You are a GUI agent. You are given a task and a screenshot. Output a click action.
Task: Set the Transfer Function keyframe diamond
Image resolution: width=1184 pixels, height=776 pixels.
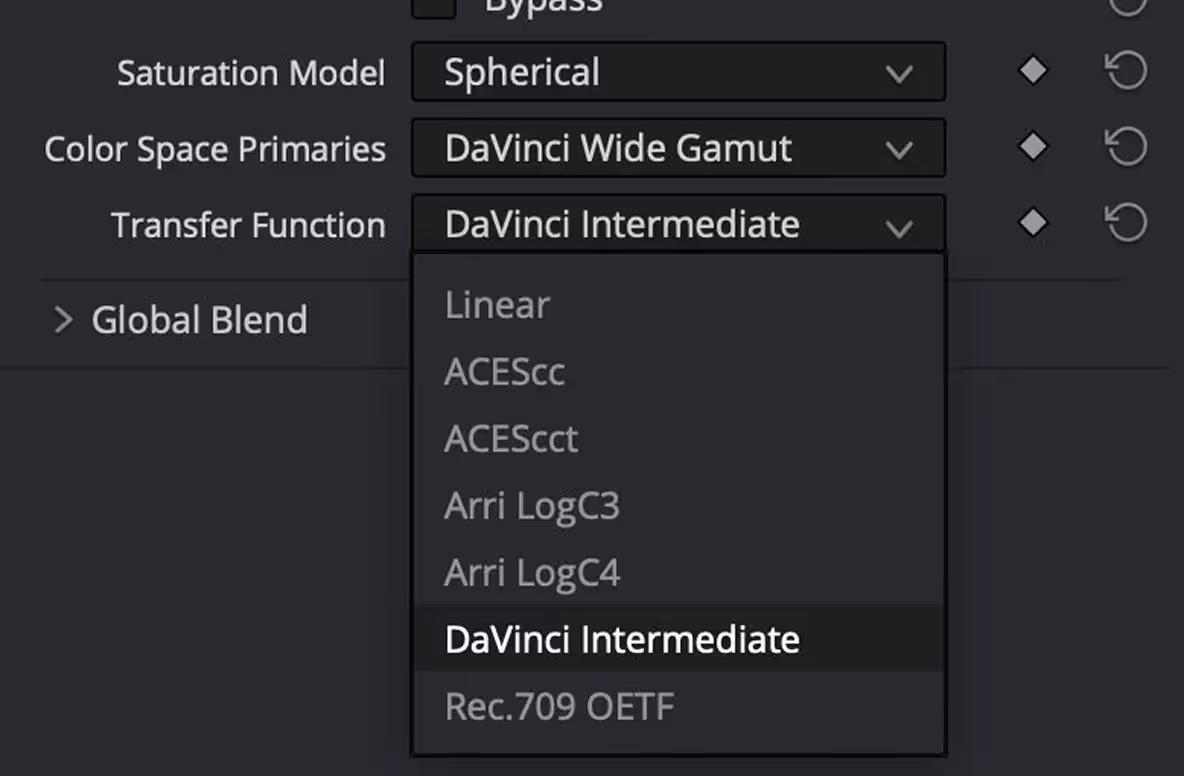click(x=1032, y=223)
